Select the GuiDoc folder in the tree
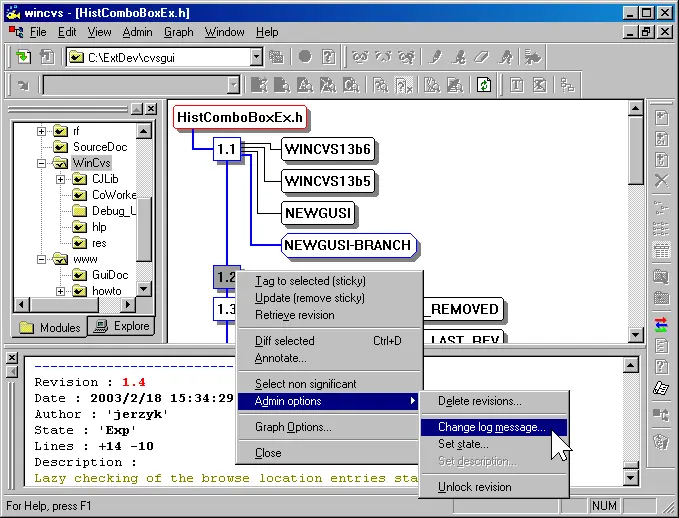The height and width of the screenshot is (518, 679). click(110, 275)
